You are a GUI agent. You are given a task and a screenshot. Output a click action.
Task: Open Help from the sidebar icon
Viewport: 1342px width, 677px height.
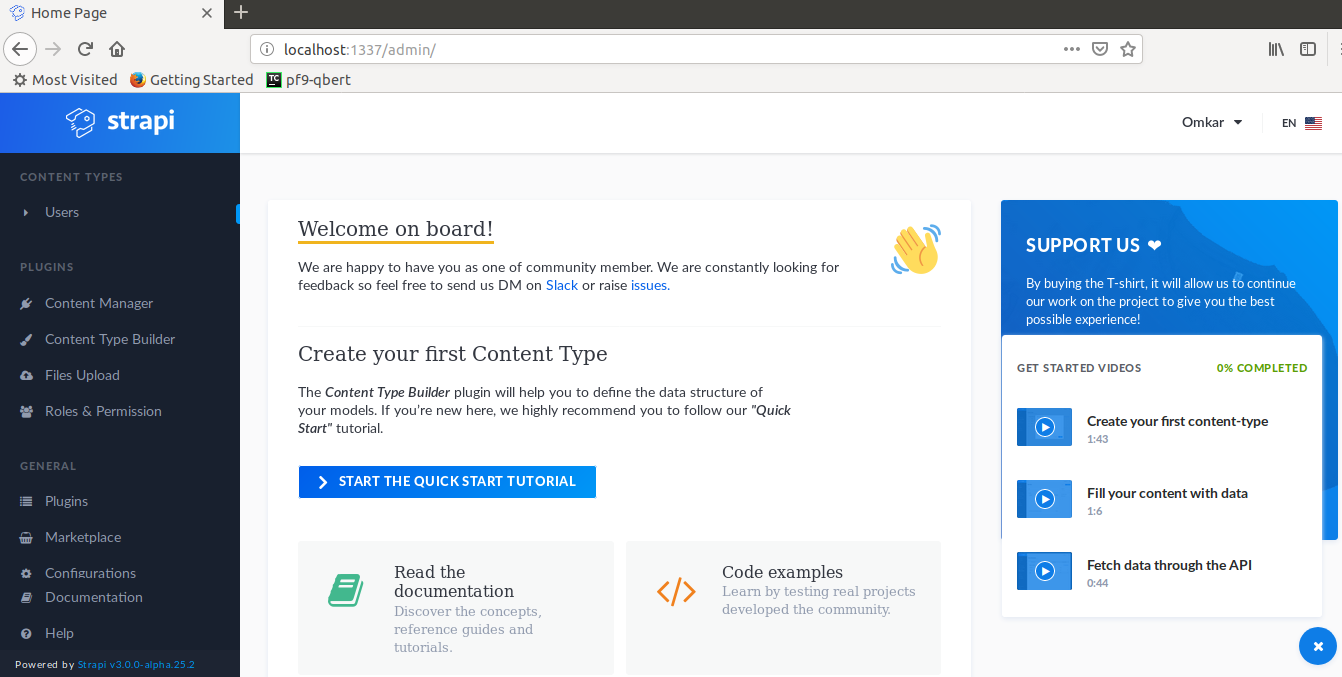28,632
